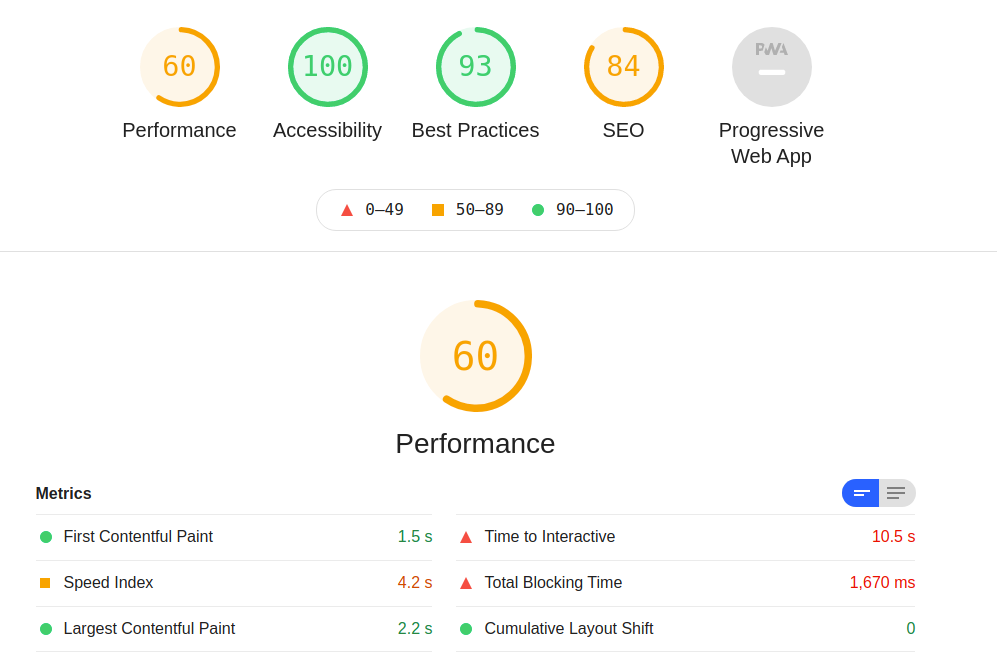The width and height of the screenshot is (997, 655).
Task: Click the Performance score gauge showing 60
Action: 179,67
